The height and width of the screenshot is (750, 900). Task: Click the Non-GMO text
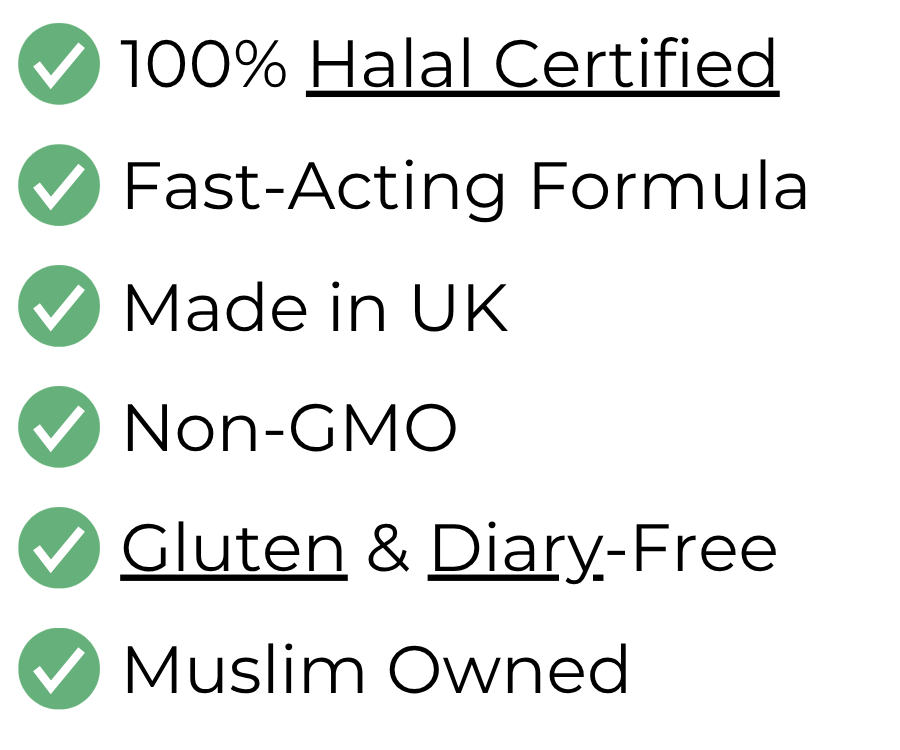290,428
